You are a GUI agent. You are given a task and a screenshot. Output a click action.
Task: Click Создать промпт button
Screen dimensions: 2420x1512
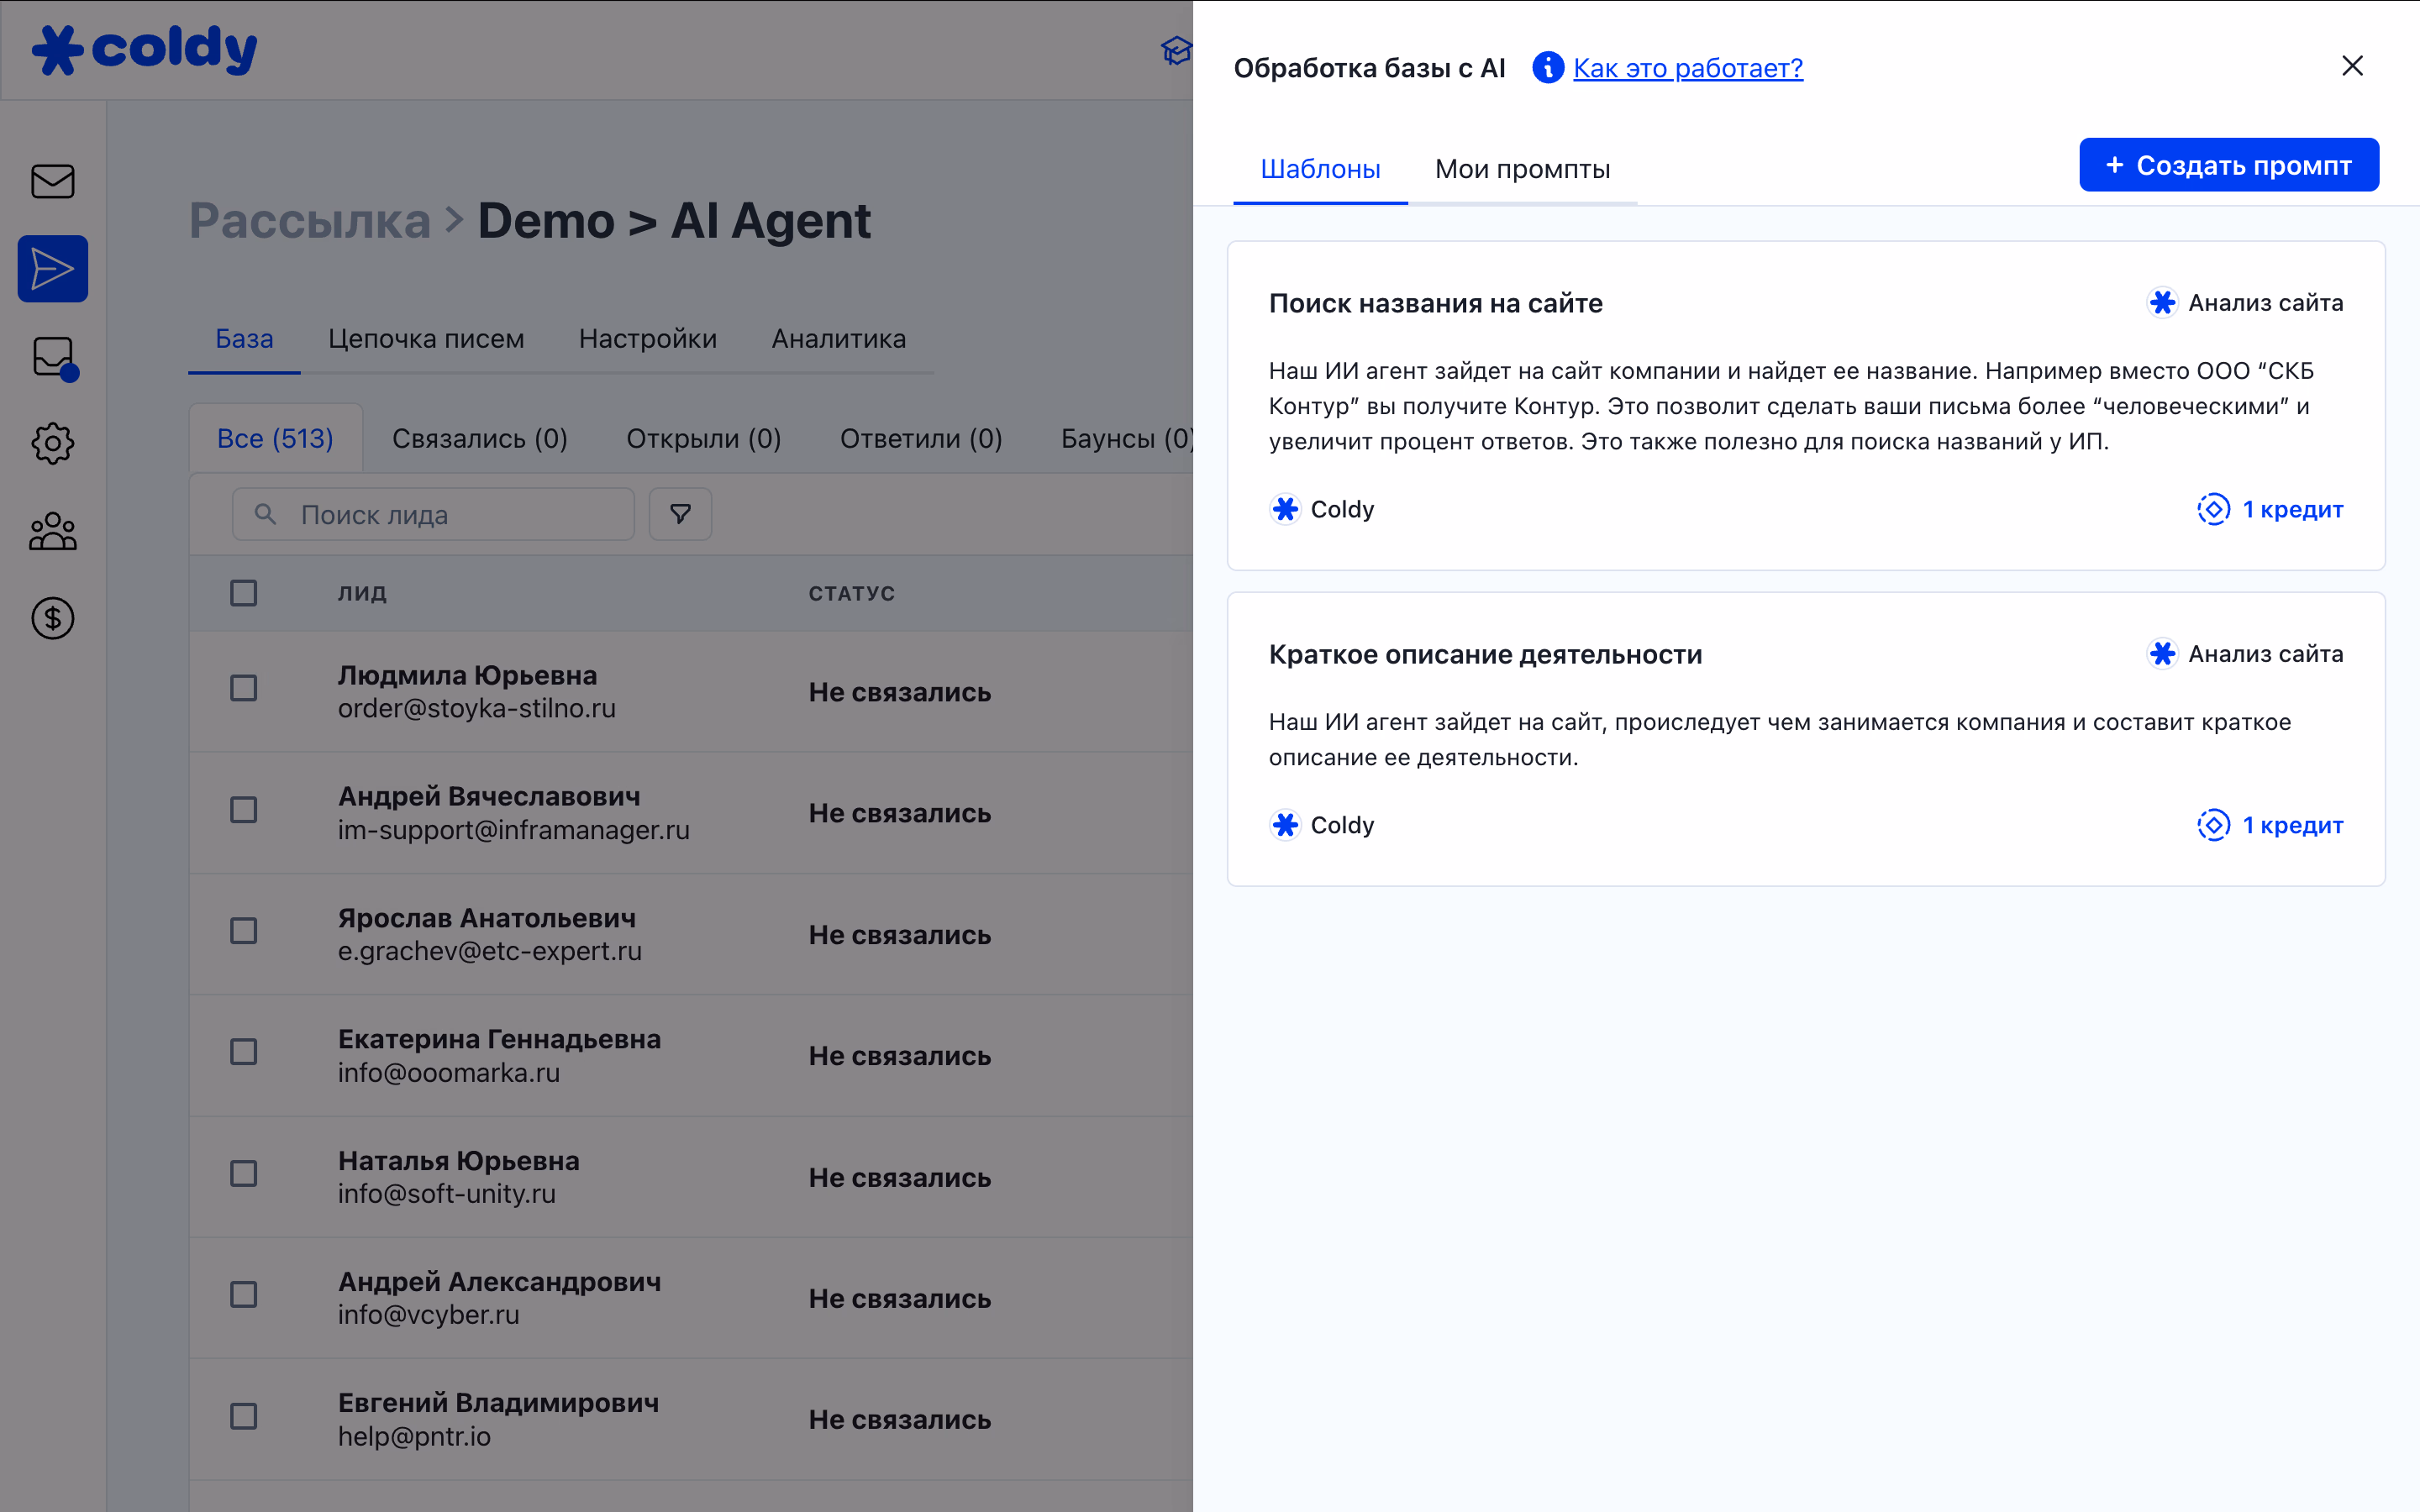click(2228, 165)
